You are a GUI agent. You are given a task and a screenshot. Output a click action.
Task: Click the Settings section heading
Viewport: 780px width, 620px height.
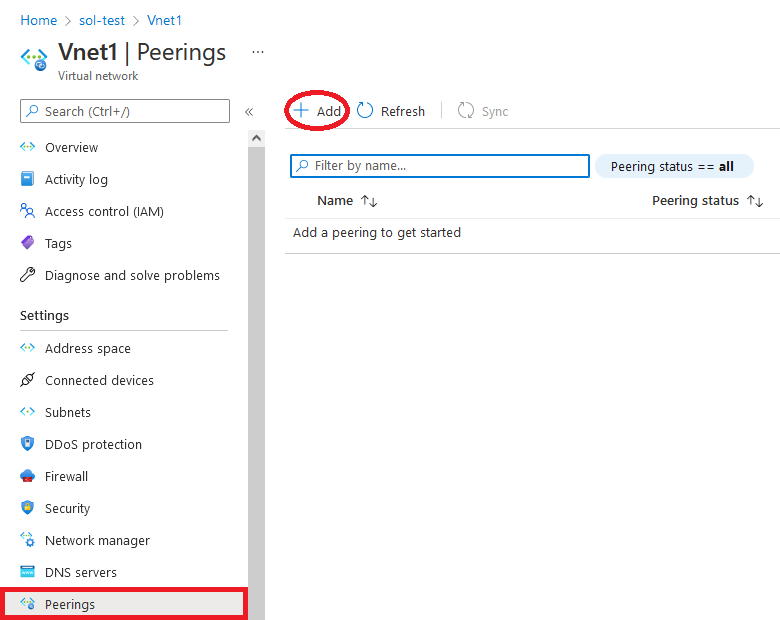(44, 315)
